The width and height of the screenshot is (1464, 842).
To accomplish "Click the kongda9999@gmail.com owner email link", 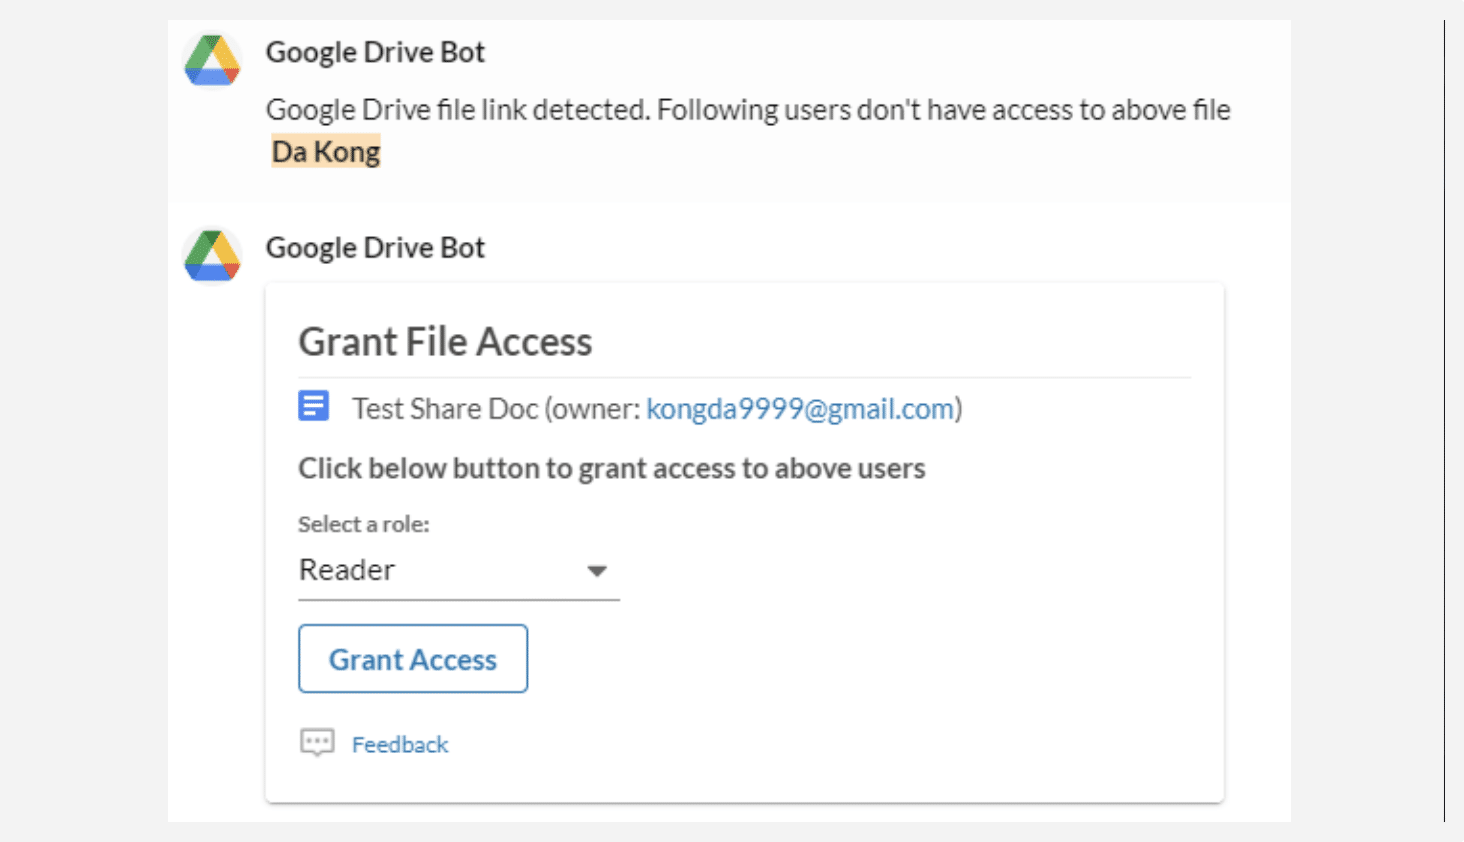I will (800, 409).
